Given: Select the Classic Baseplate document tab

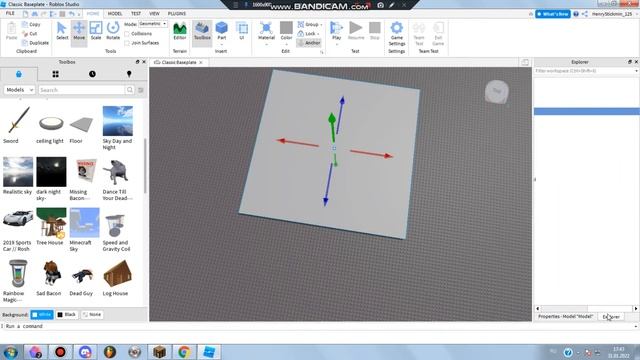Looking at the screenshot, I should point(178,62).
